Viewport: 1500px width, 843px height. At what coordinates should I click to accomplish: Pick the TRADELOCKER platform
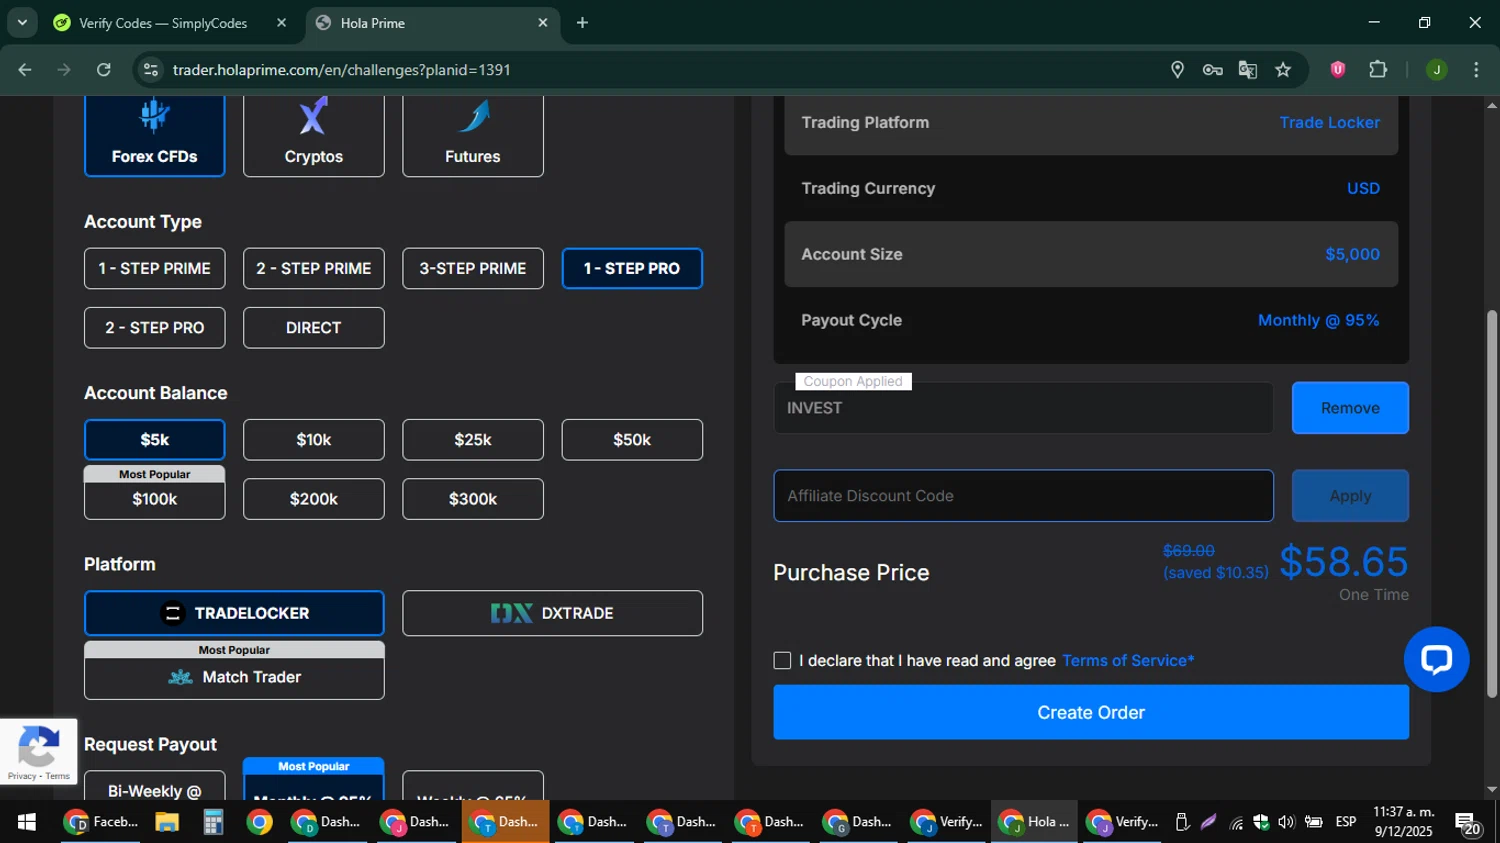[234, 613]
